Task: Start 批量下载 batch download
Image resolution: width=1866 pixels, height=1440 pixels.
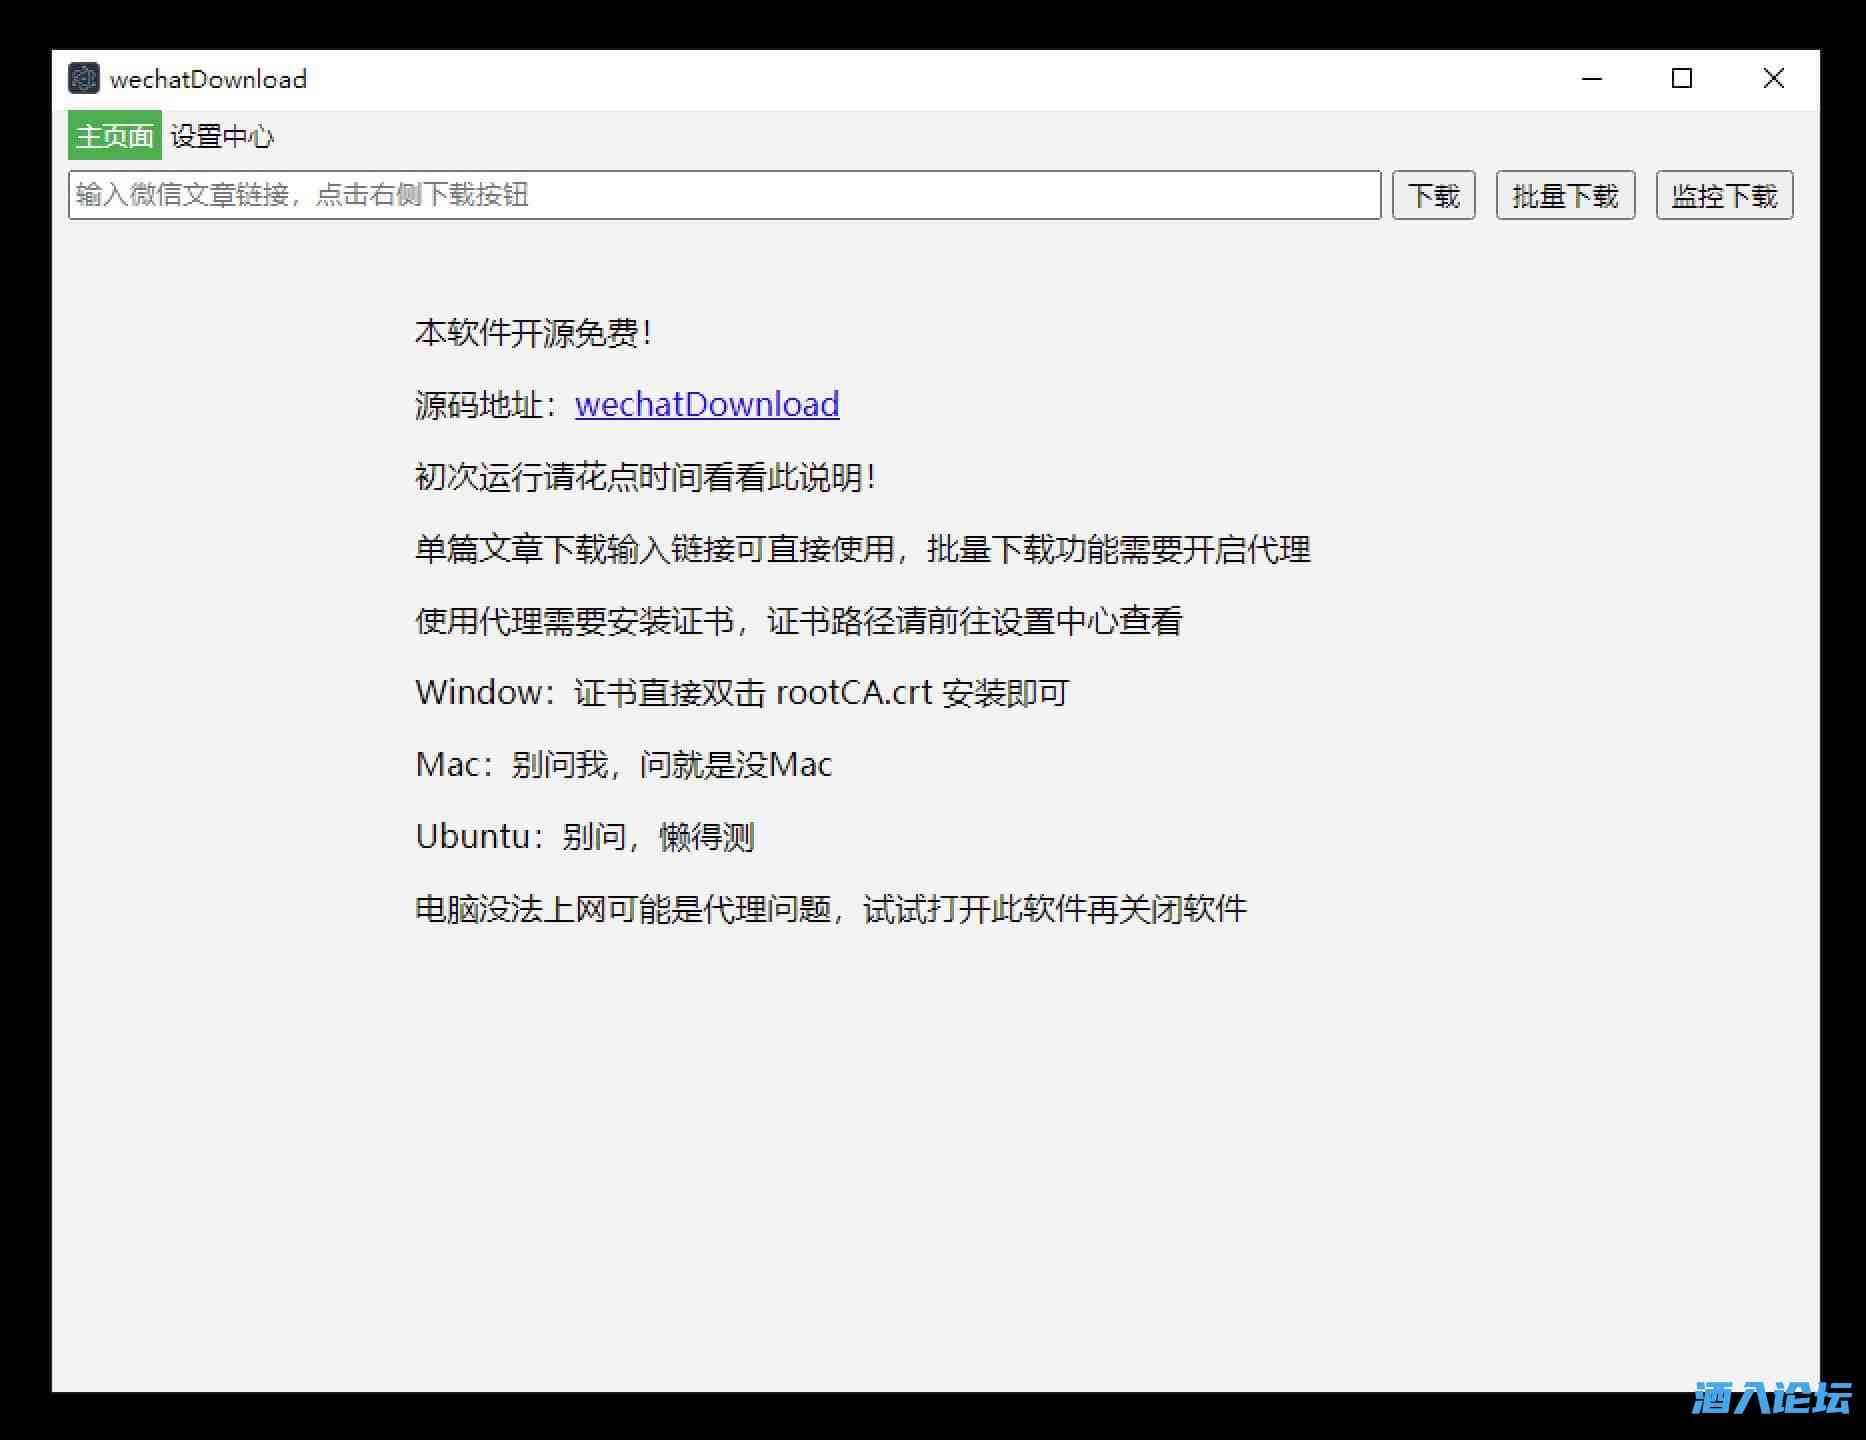Action: pos(1565,195)
